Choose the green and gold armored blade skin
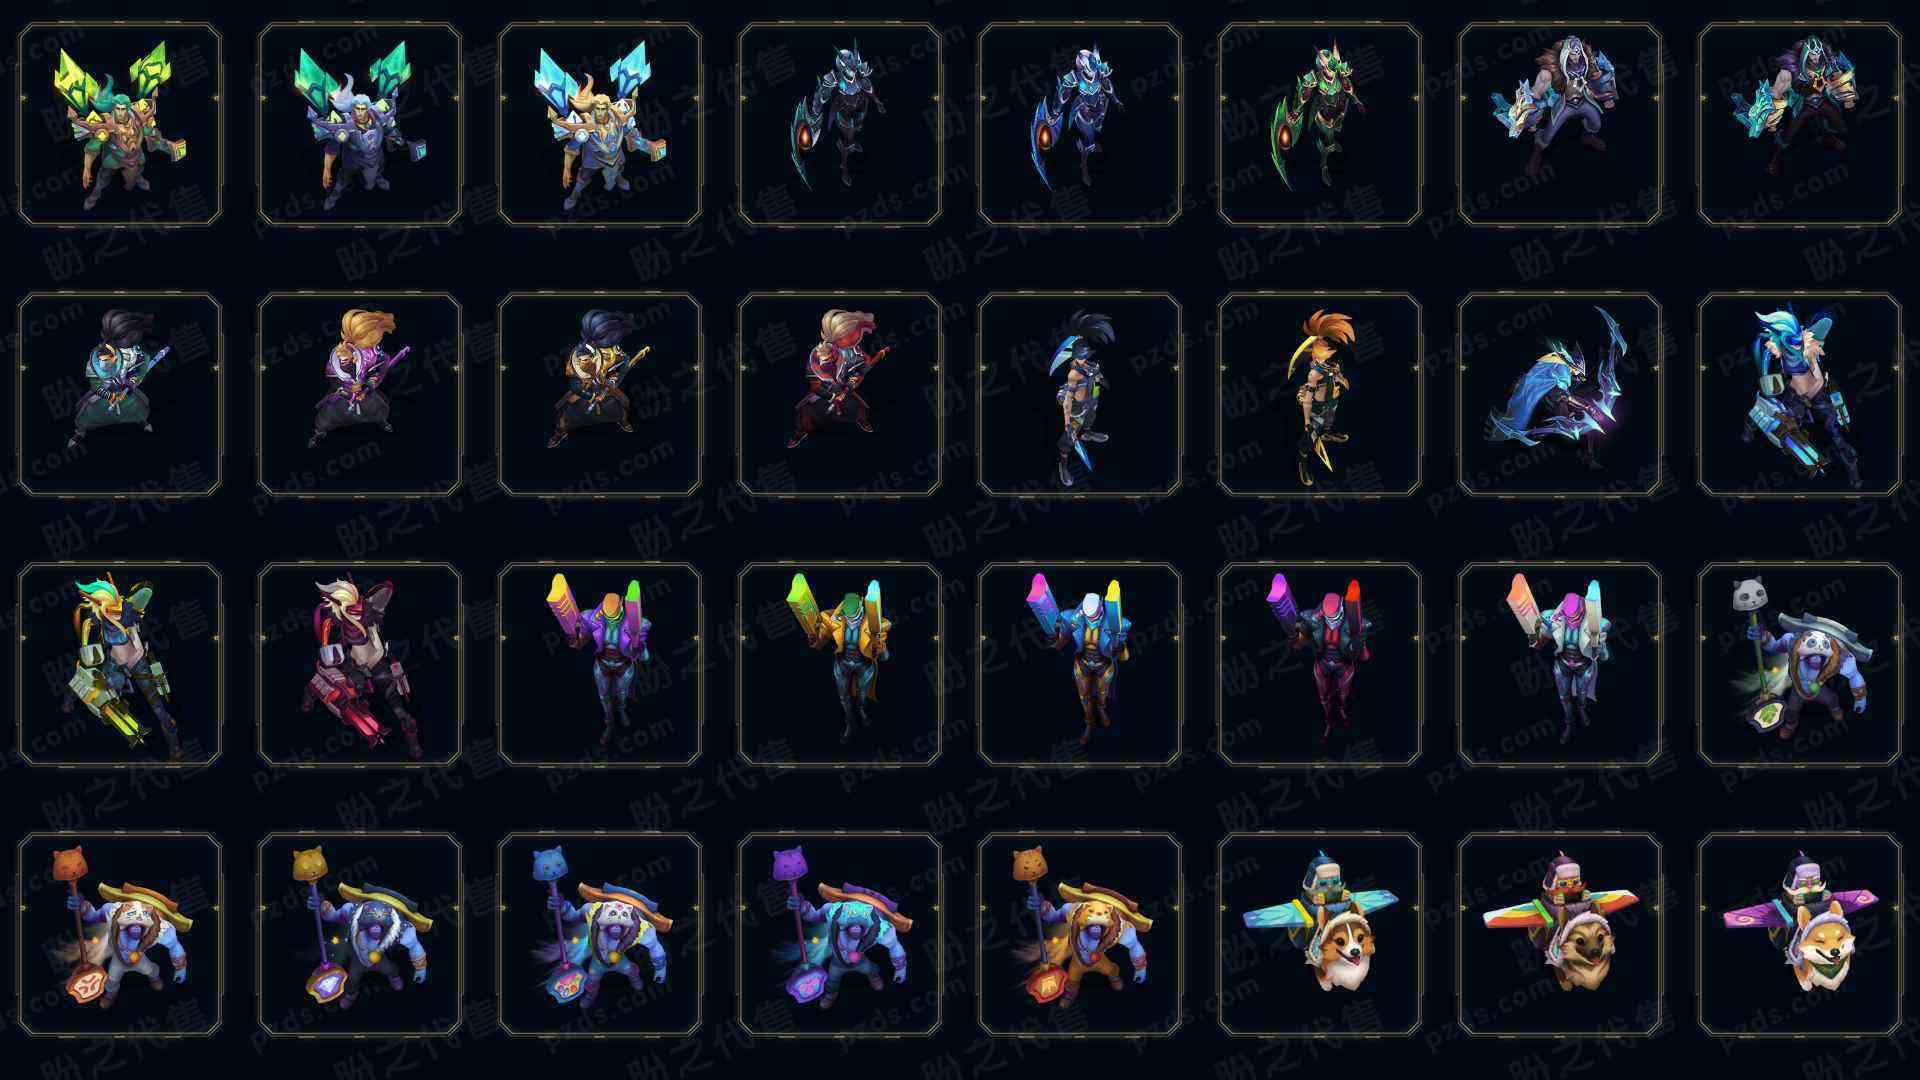Image resolution: width=1920 pixels, height=1080 pixels. tap(1320, 124)
